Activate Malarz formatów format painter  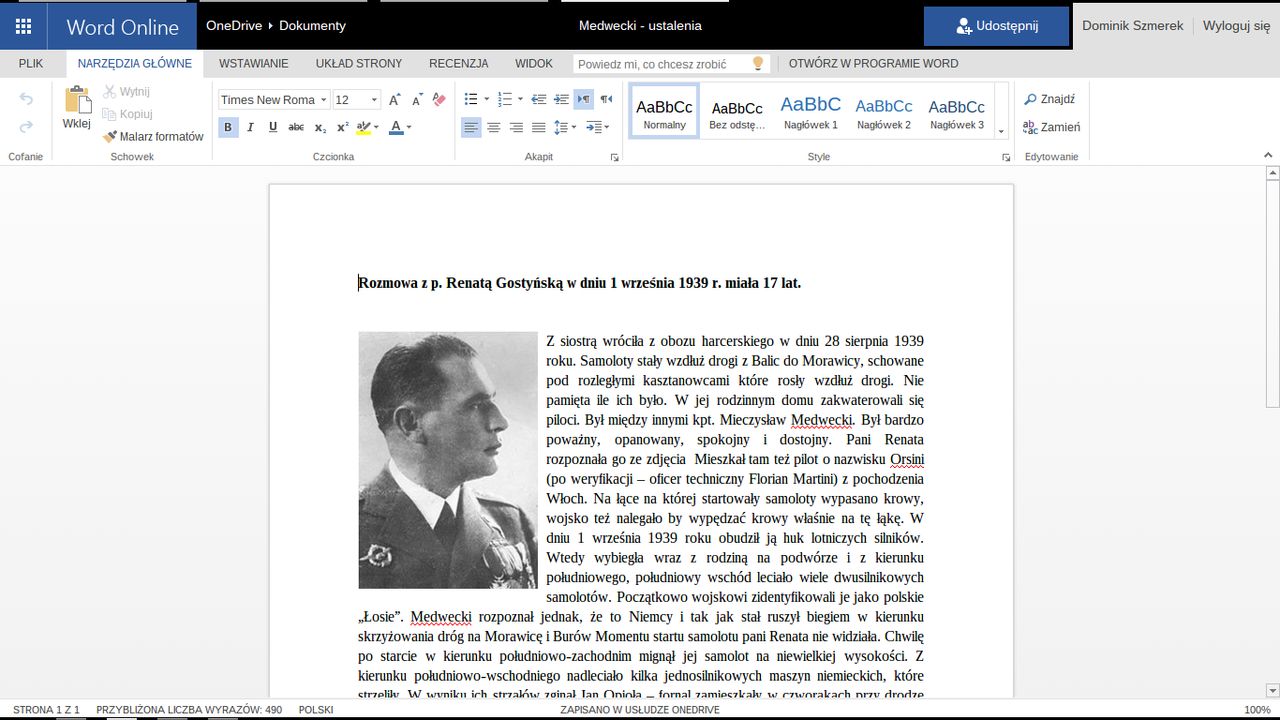(x=153, y=136)
